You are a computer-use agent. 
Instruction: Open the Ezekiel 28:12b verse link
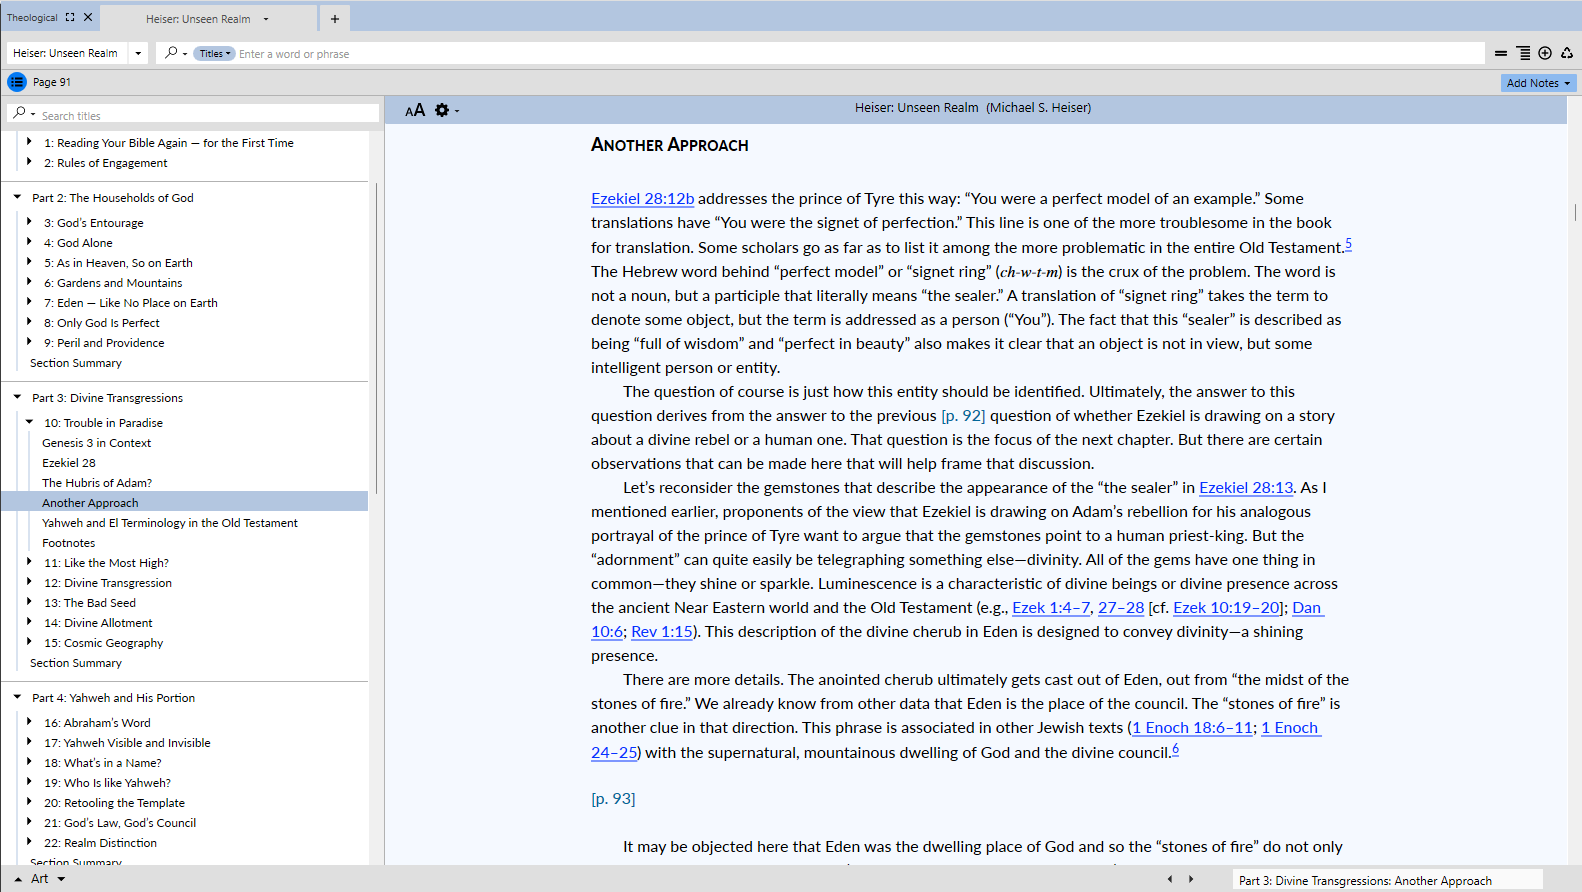click(x=642, y=199)
